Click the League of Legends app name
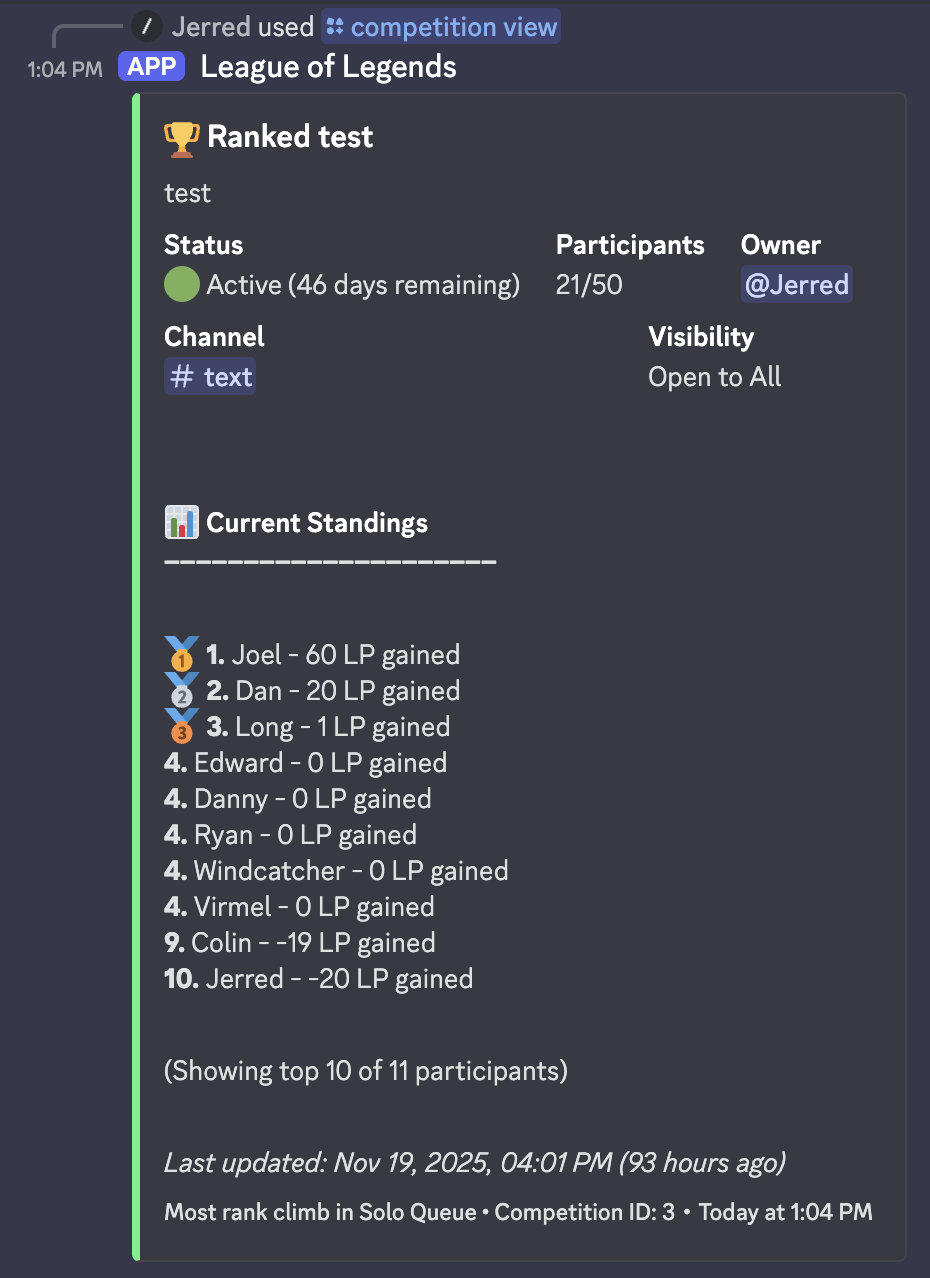 pyautogui.click(x=328, y=66)
